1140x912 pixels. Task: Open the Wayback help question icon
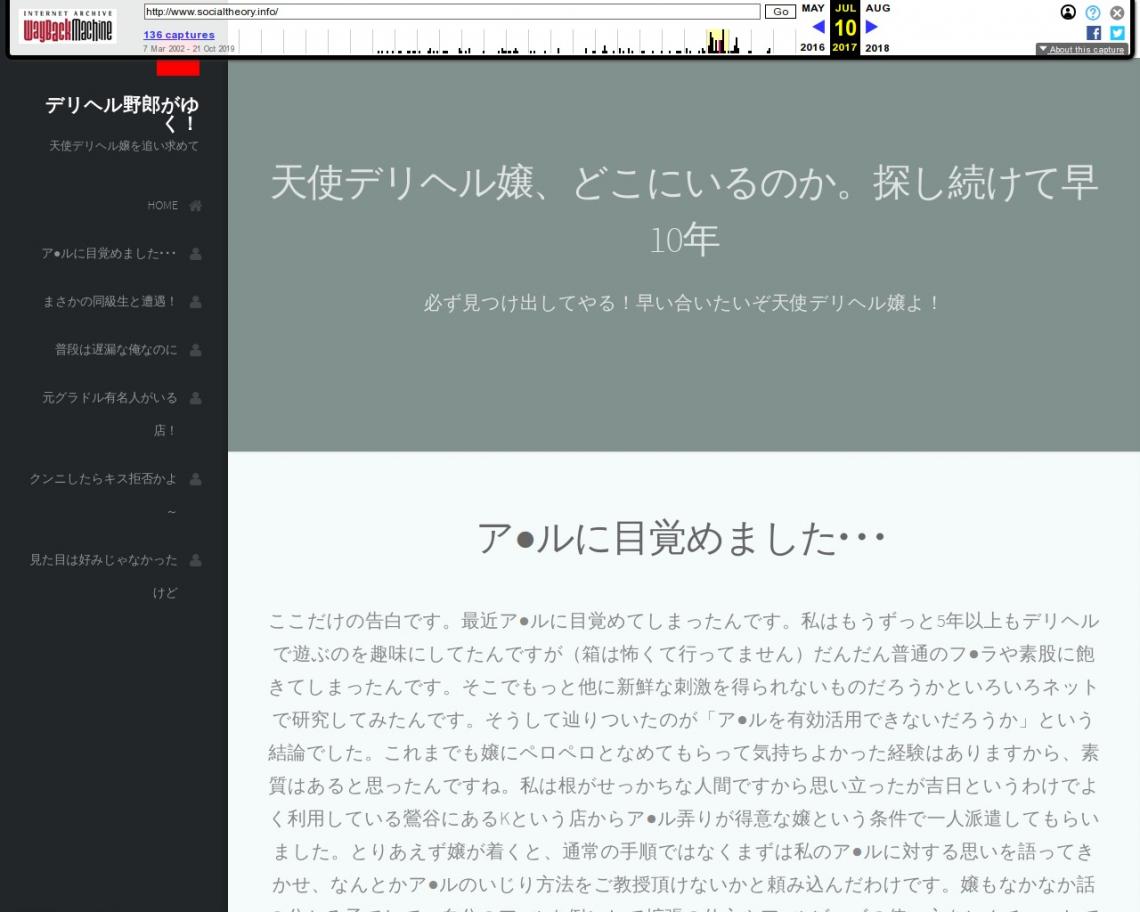coord(1093,12)
